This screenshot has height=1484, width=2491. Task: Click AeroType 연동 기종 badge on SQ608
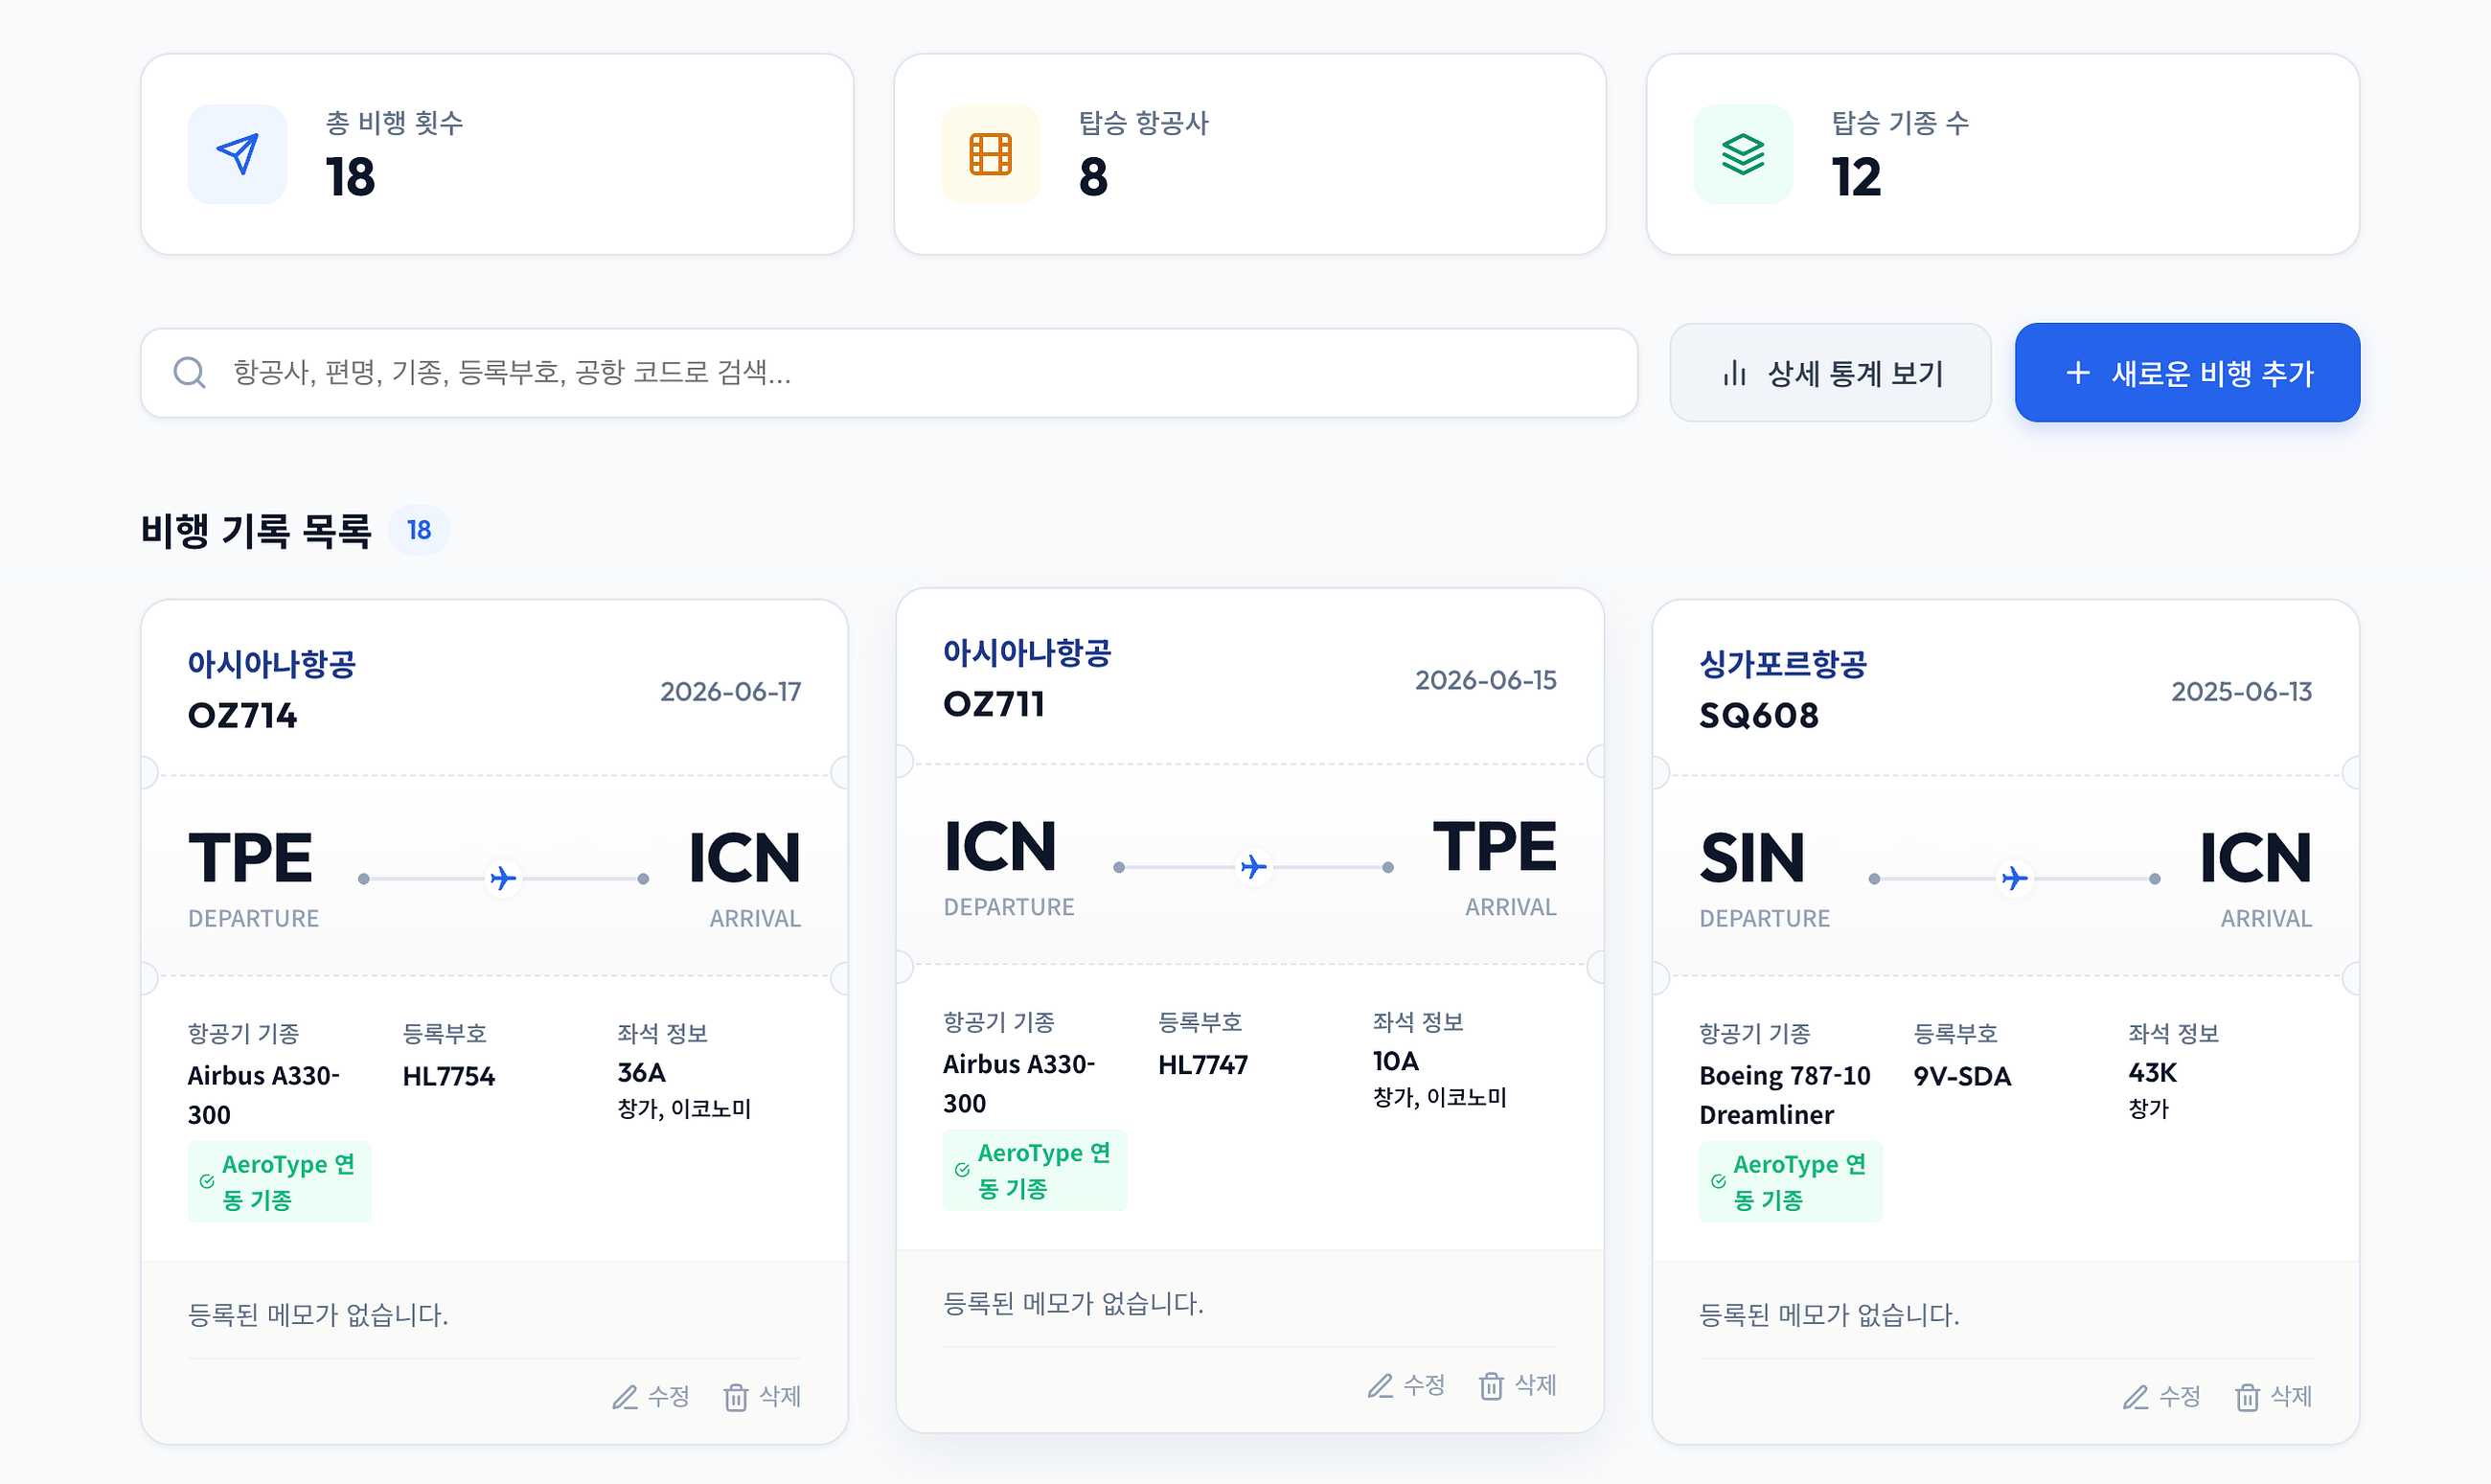tap(1790, 1182)
